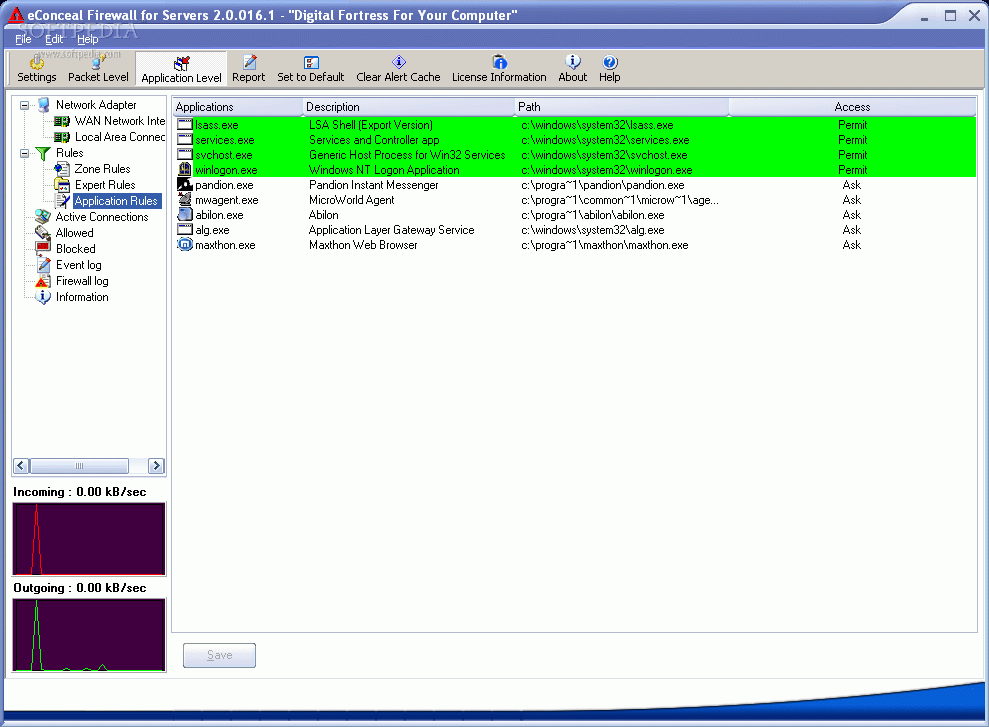Sort by the Applications column header
The height and width of the screenshot is (727, 989).
pyautogui.click(x=237, y=107)
